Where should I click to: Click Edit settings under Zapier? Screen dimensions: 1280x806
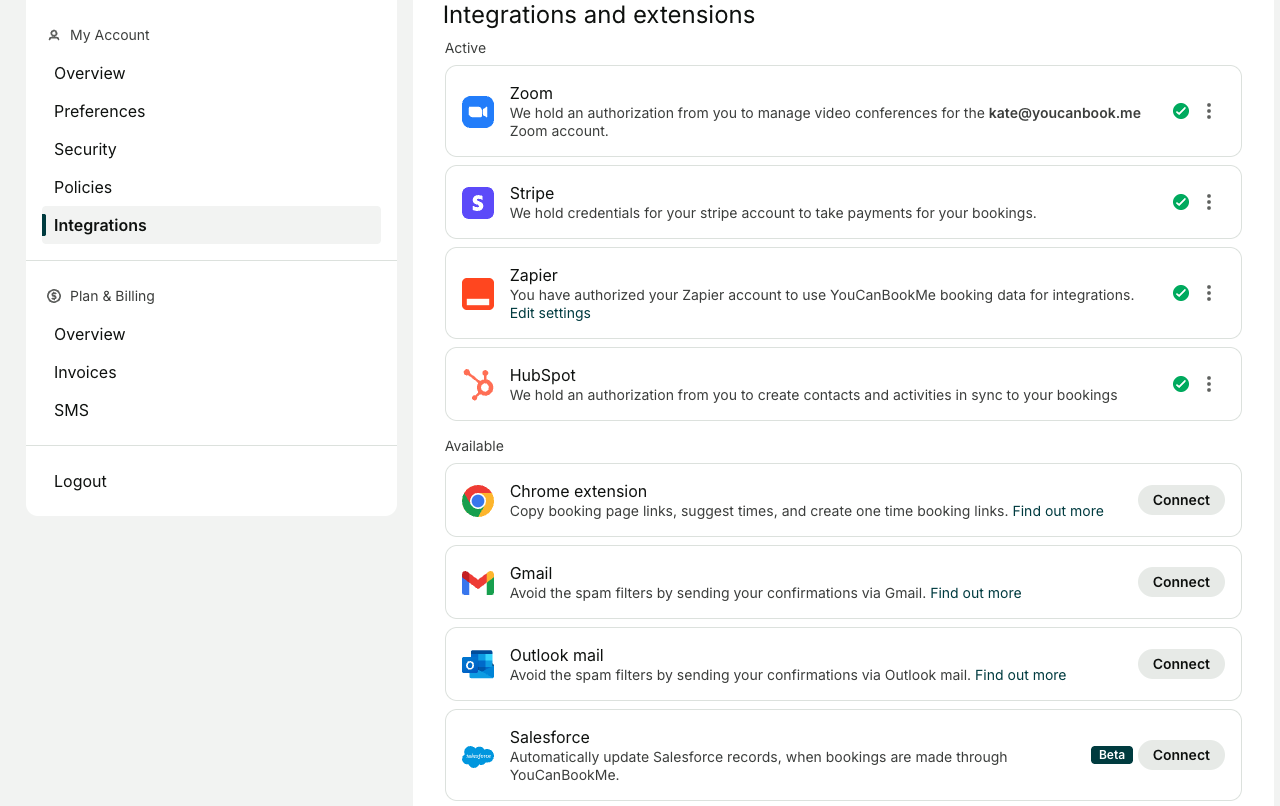550,313
